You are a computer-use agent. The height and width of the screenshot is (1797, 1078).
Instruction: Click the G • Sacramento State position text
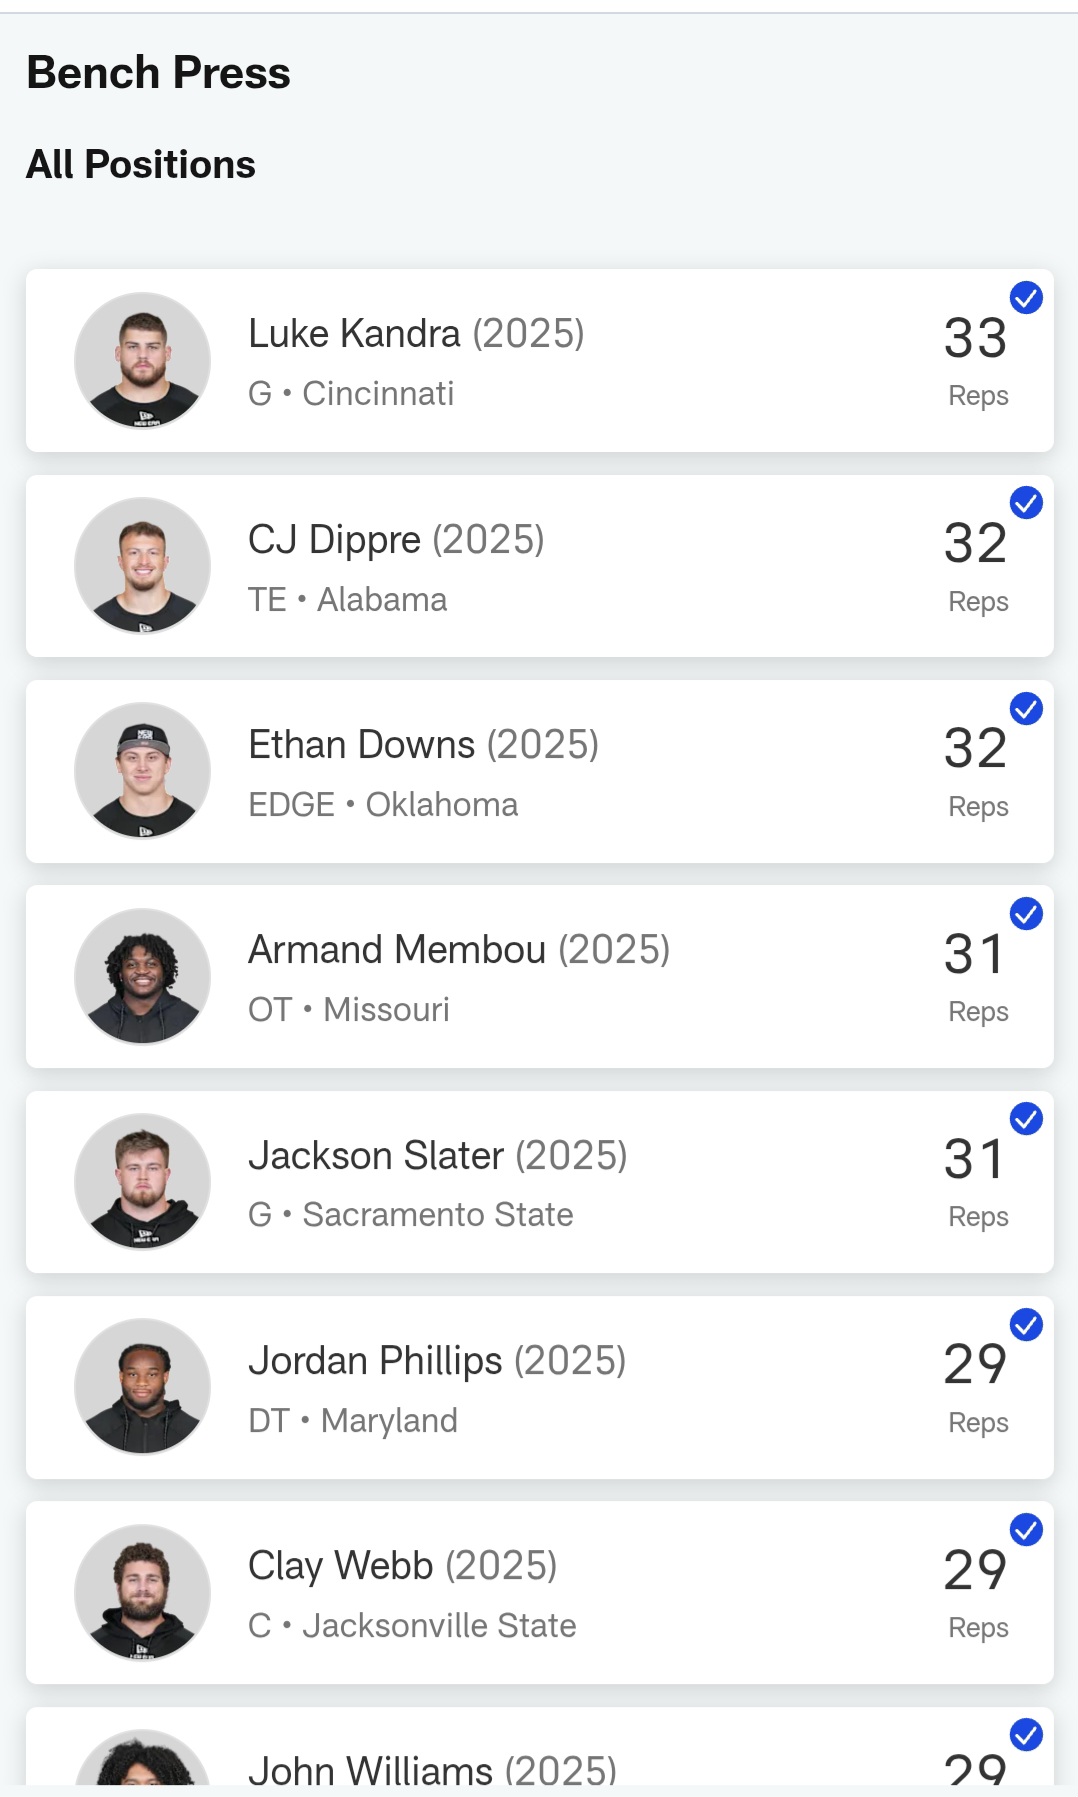pos(411,1215)
